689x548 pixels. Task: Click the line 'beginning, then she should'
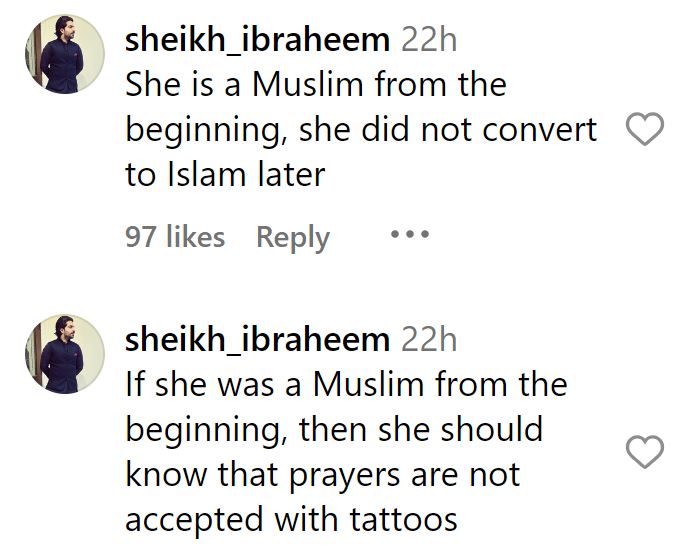tap(334, 430)
